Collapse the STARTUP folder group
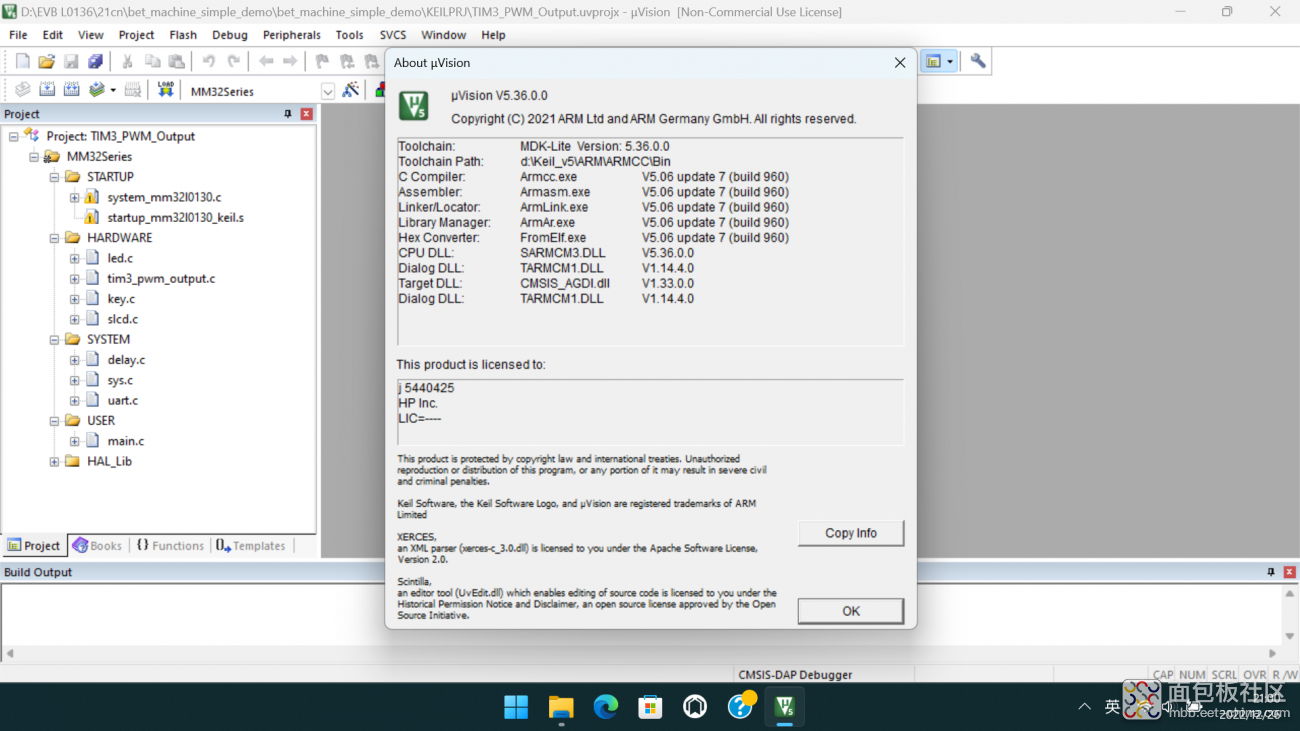 [55, 177]
